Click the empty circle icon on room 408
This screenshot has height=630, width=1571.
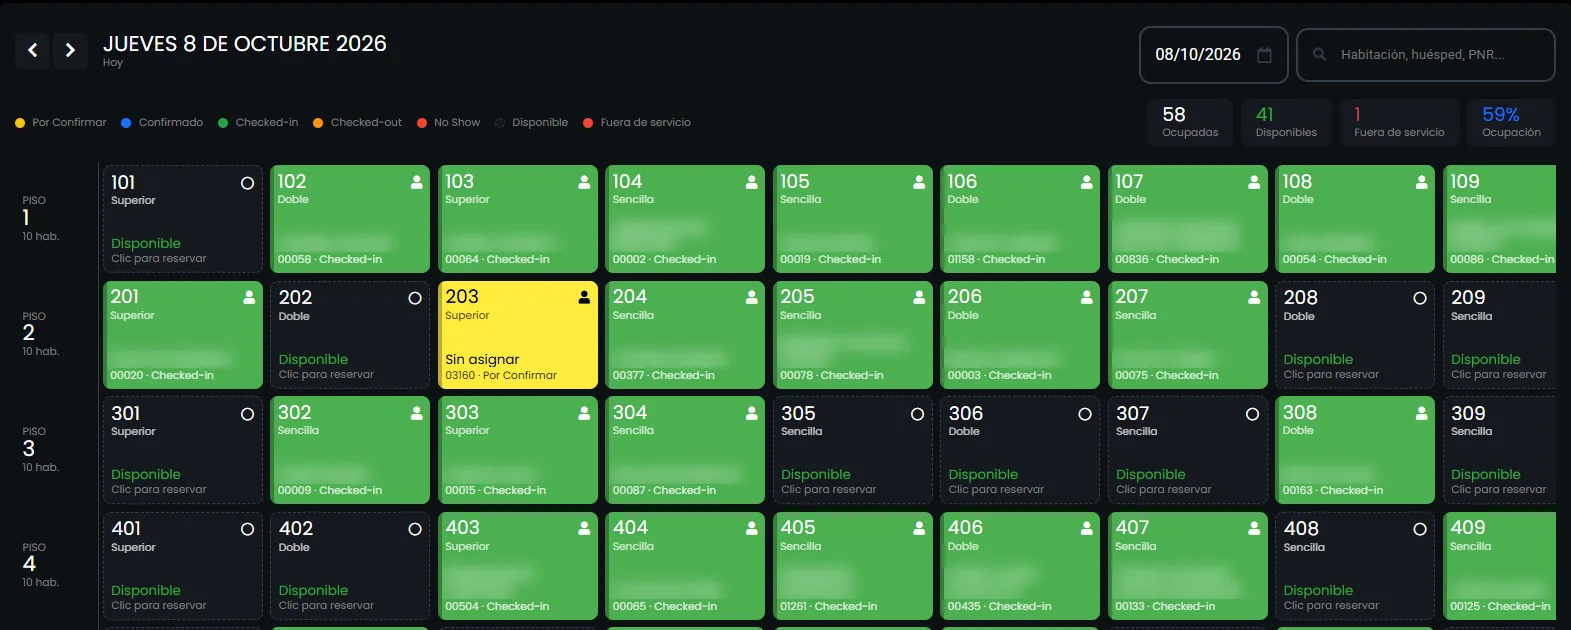coord(1420,529)
